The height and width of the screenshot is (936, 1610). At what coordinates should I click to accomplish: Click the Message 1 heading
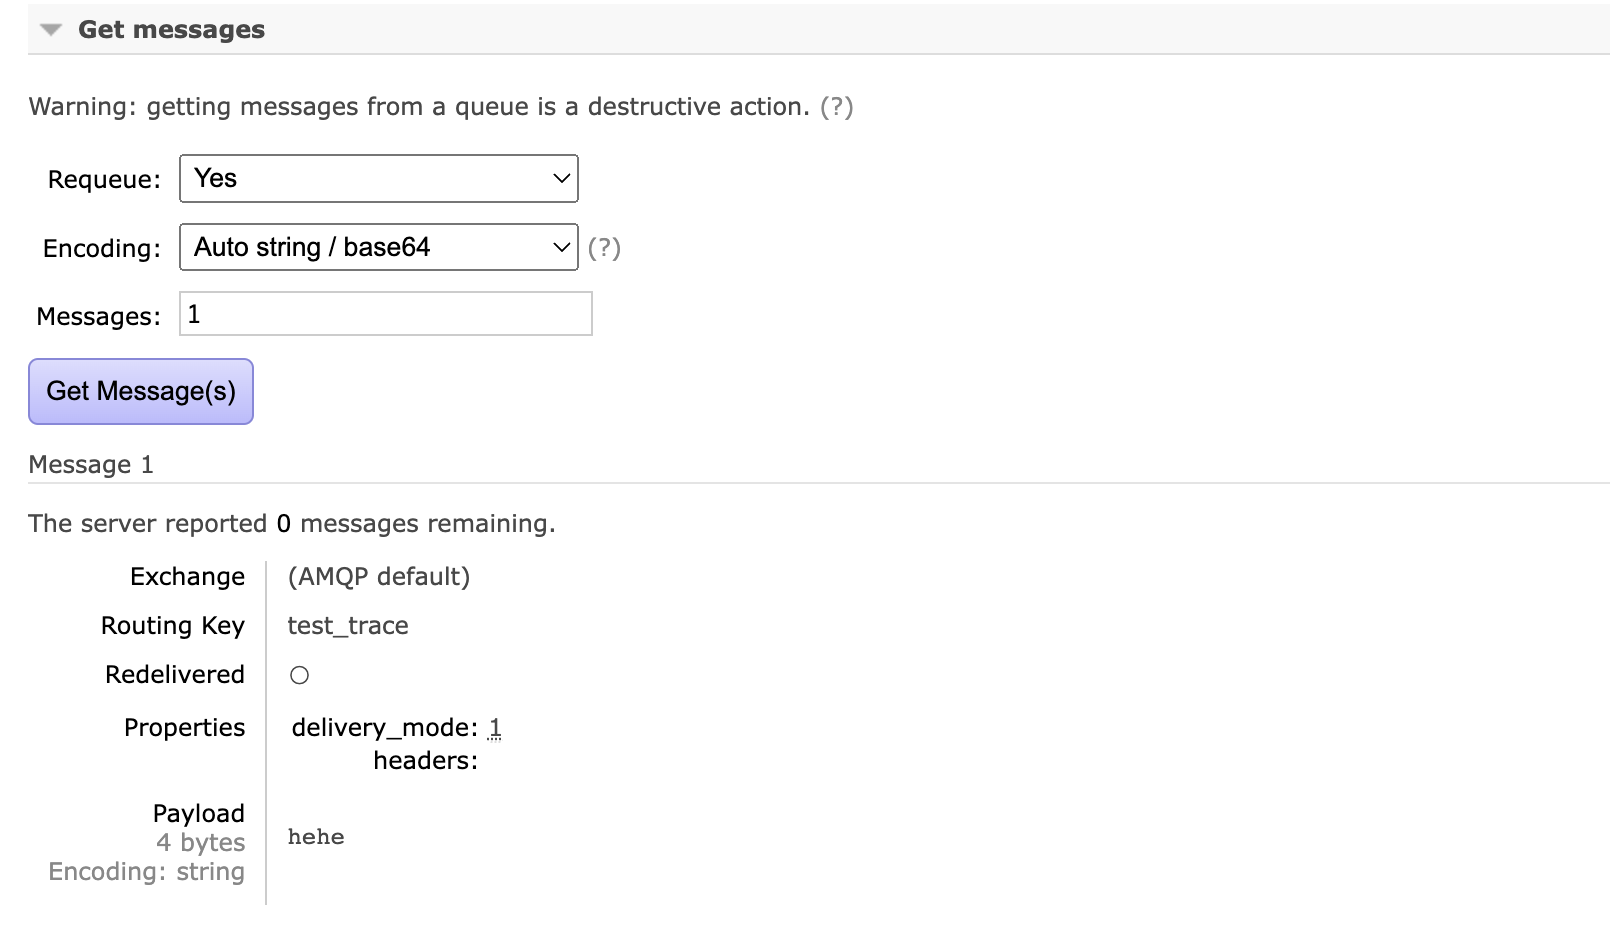click(91, 465)
